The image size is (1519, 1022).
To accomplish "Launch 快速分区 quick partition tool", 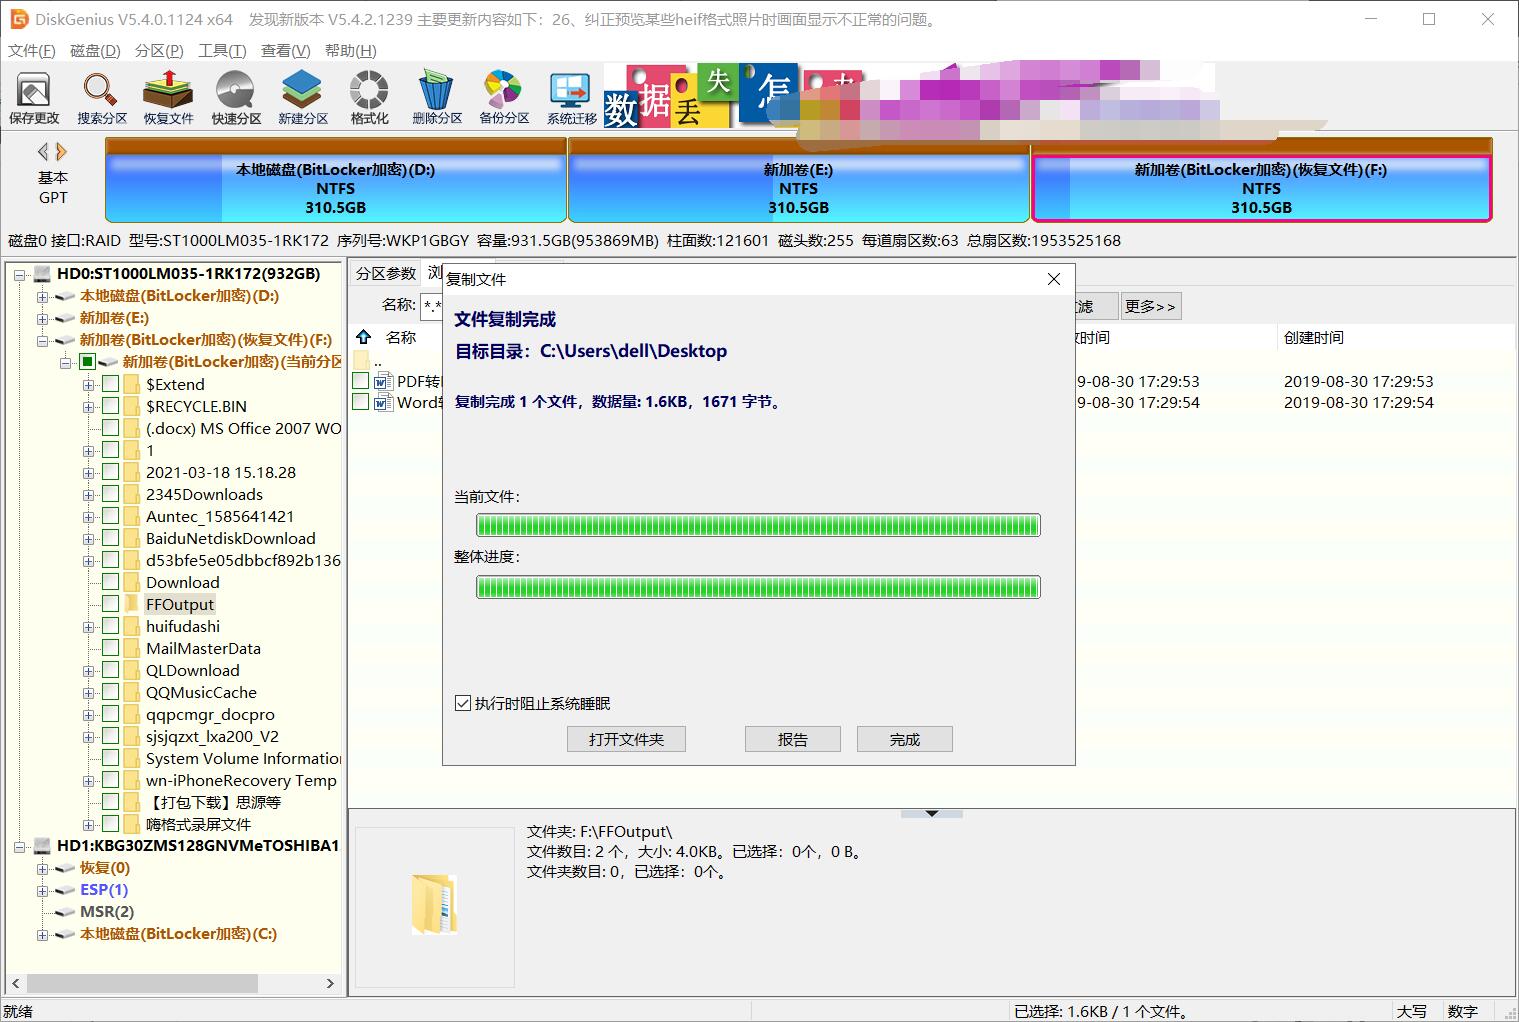I will click(235, 96).
